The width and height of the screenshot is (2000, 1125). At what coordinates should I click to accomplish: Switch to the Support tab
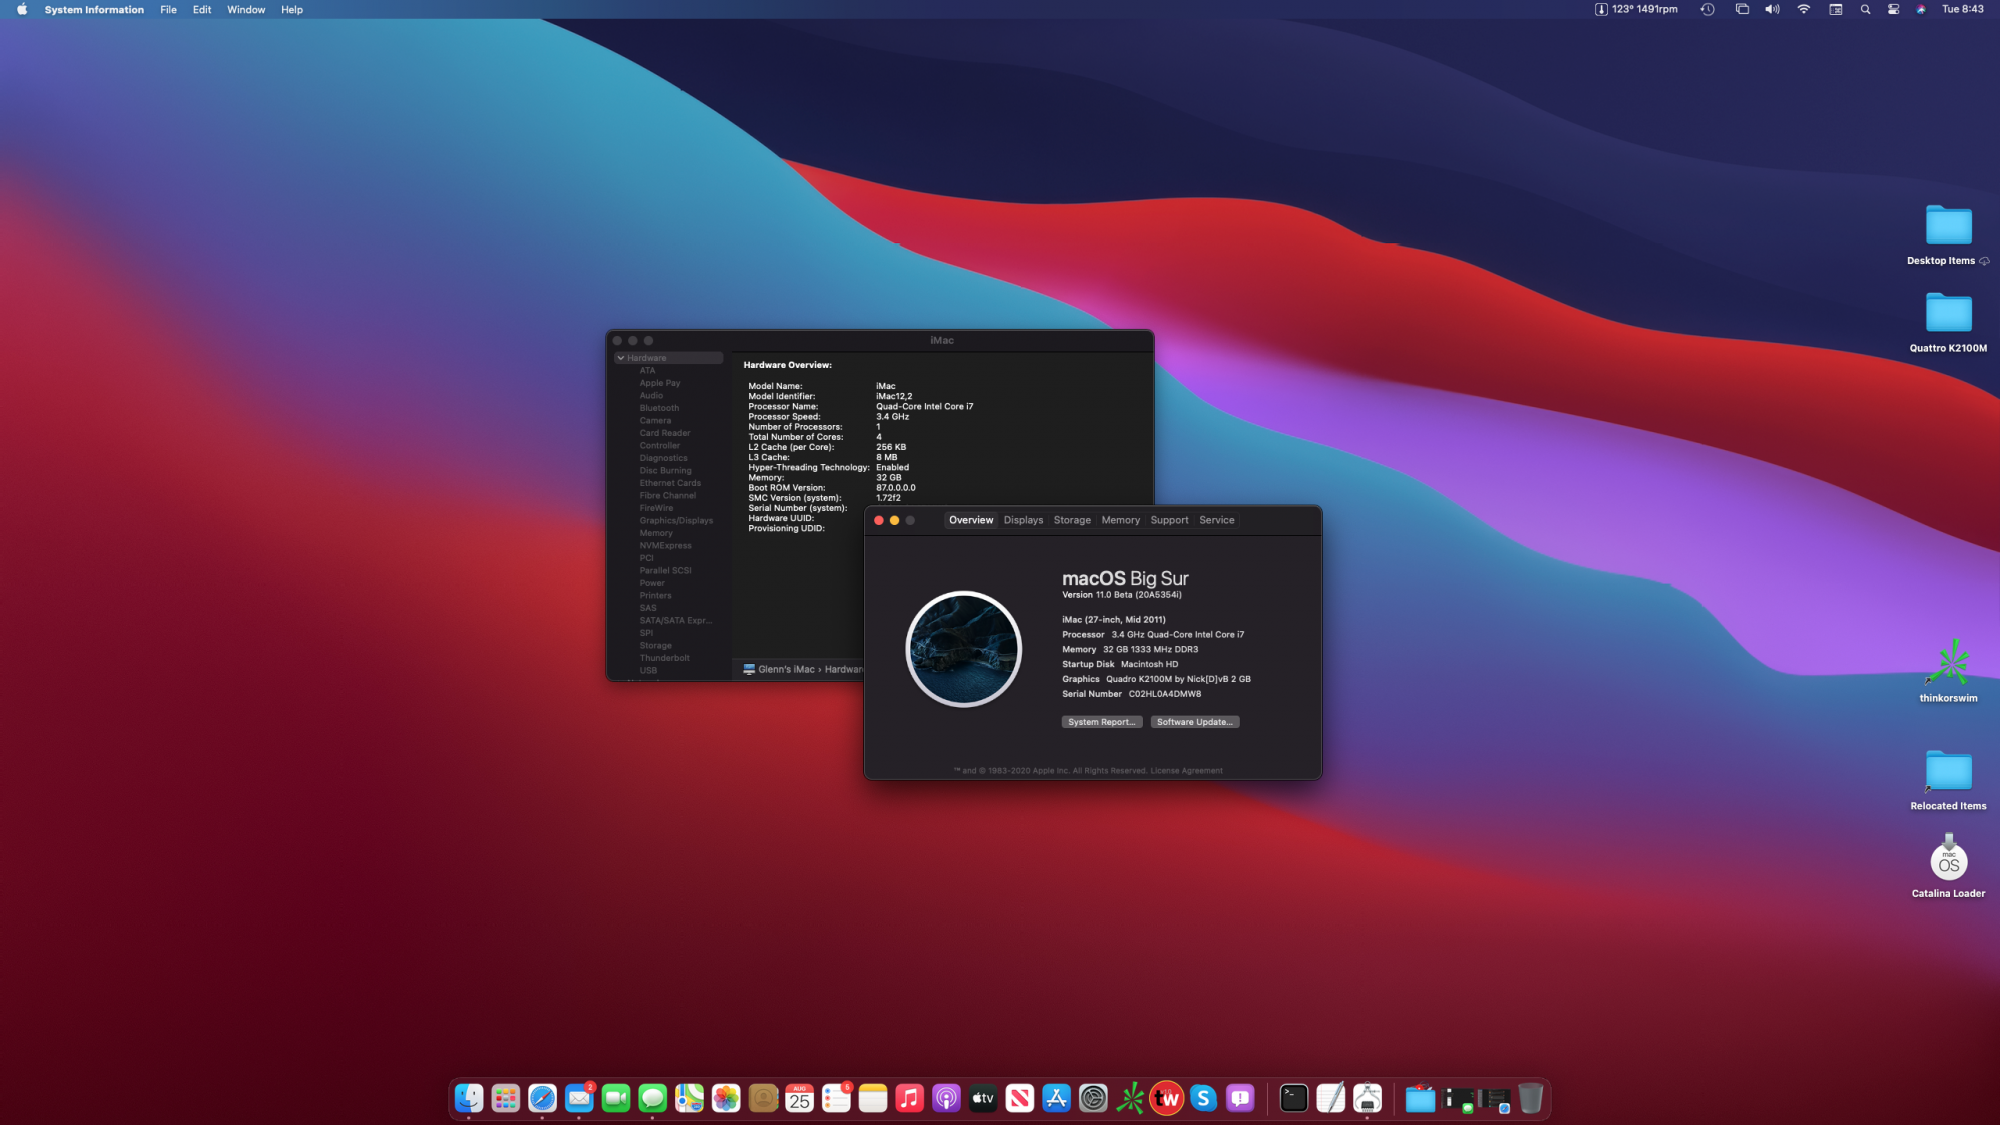(1169, 520)
